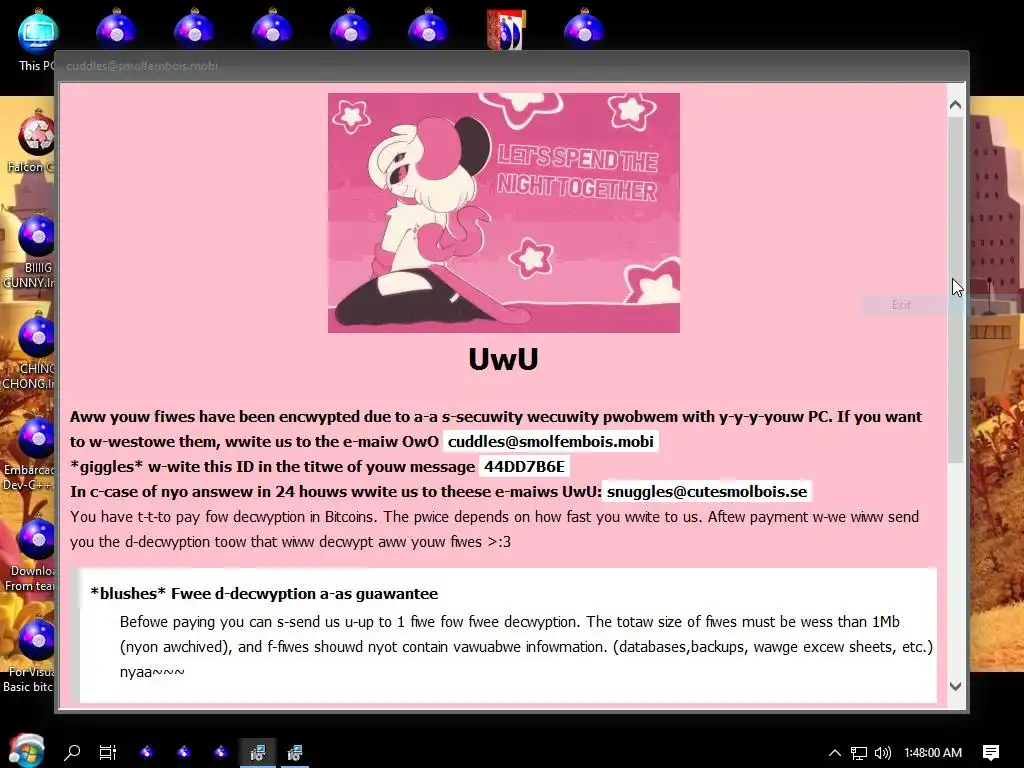The height and width of the screenshot is (768, 1024).
Task: Open the network status tray icon
Action: click(859, 753)
